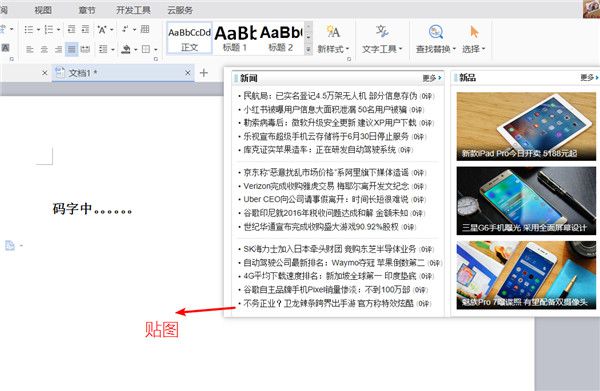Align text to the right

coord(58,49)
